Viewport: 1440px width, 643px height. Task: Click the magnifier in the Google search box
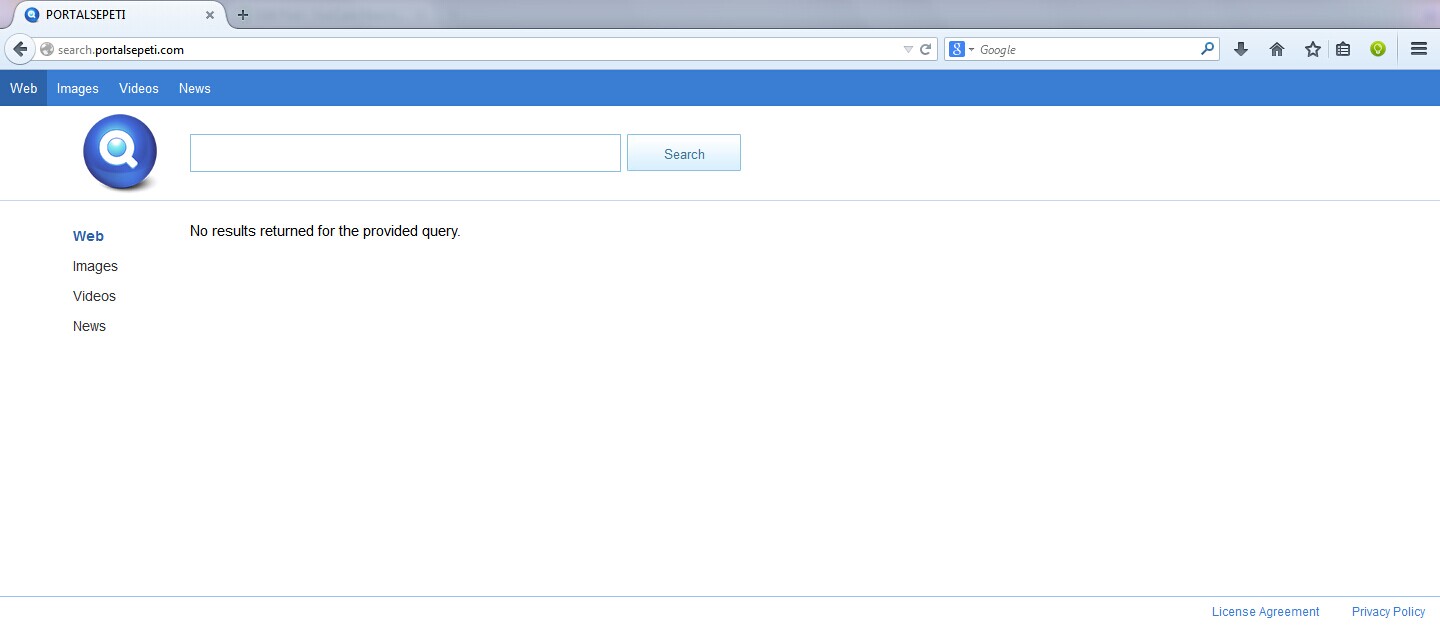tap(1207, 48)
